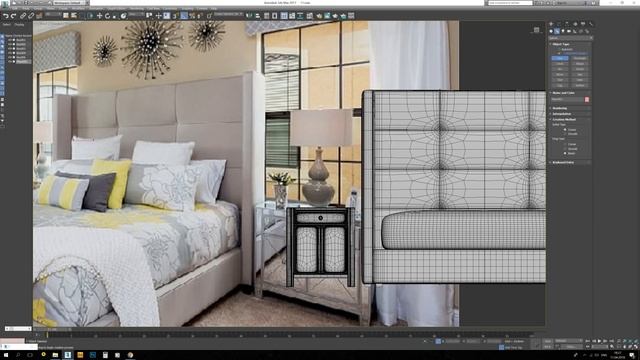
Task: Open the object color swatch
Action: [x=587, y=99]
